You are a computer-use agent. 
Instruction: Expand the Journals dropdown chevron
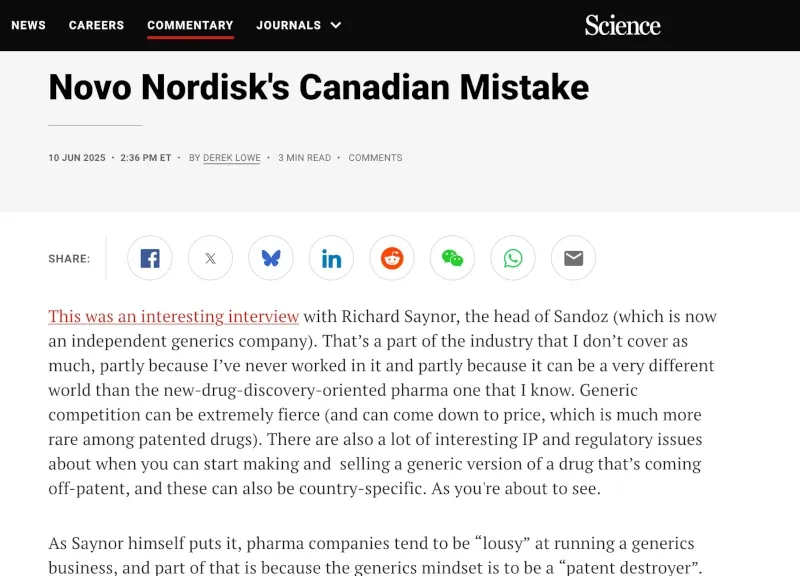(336, 25)
